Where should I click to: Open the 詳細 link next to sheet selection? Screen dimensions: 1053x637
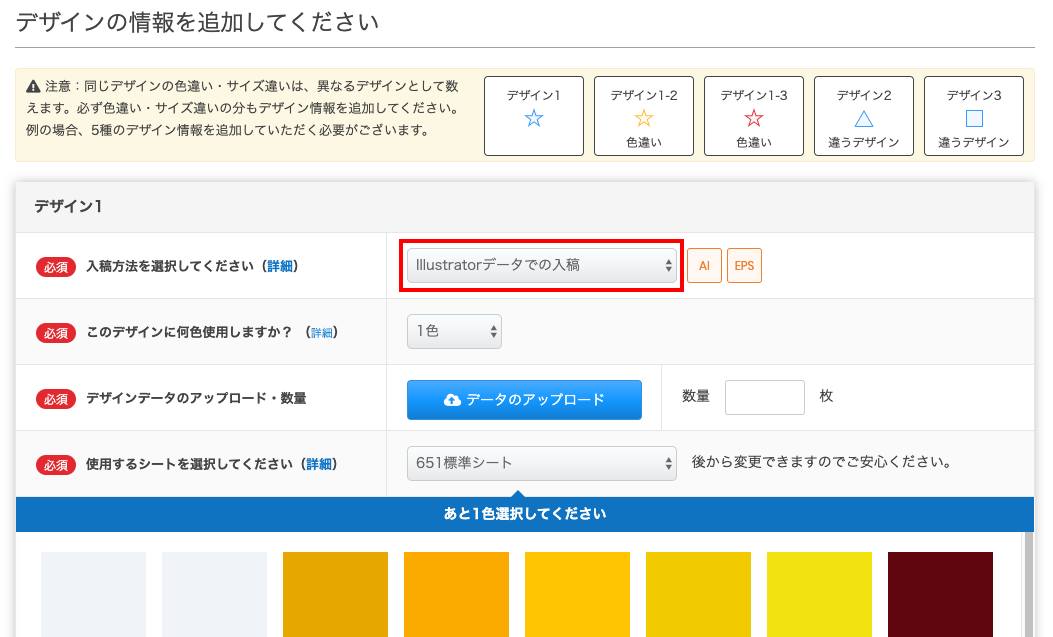click(x=325, y=464)
